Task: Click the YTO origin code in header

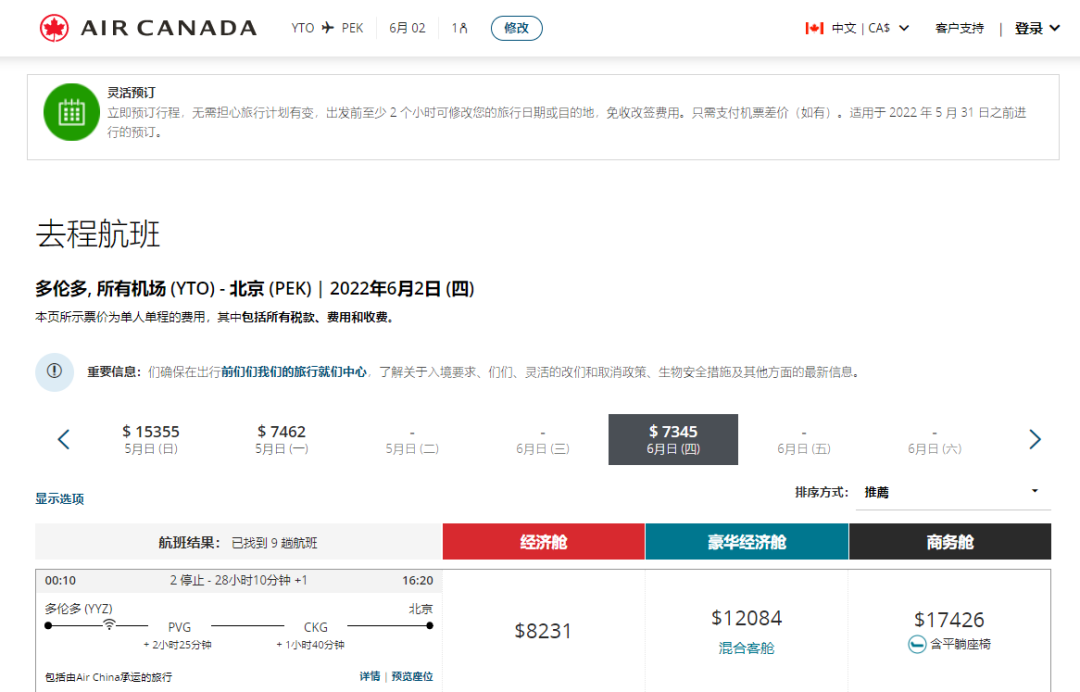Action: [302, 28]
